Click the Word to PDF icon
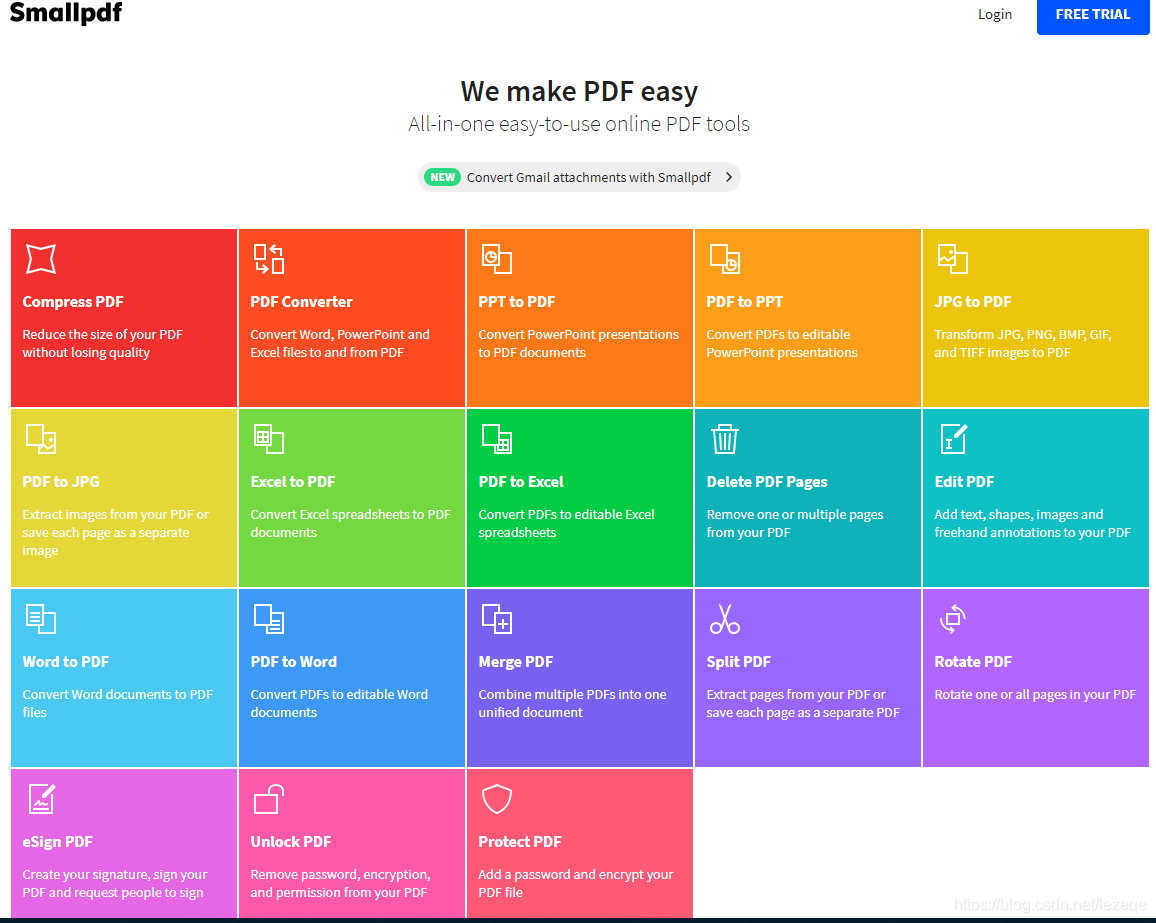This screenshot has height=923, width=1156. (41, 619)
